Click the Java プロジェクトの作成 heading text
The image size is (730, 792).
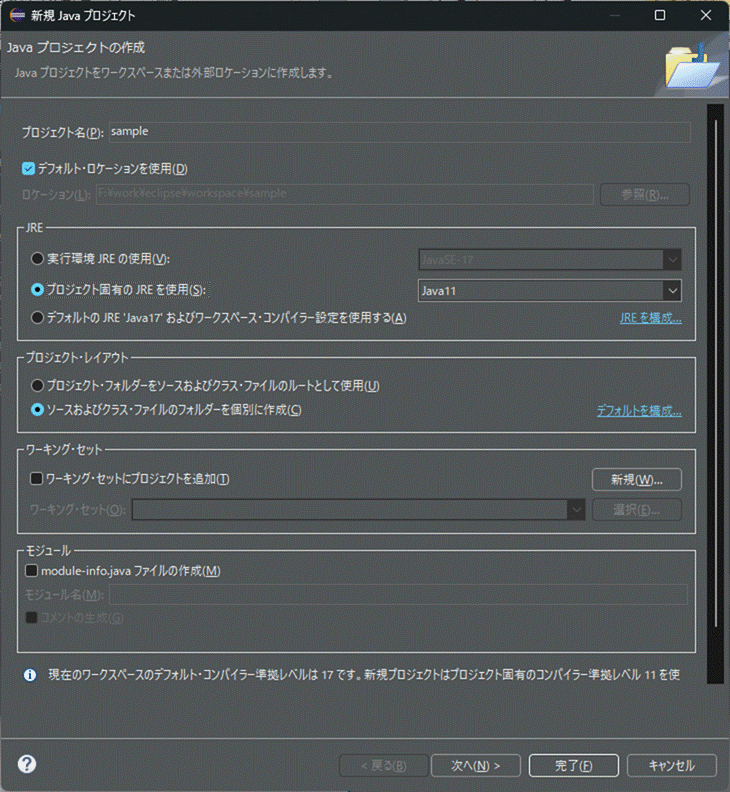tap(76, 47)
